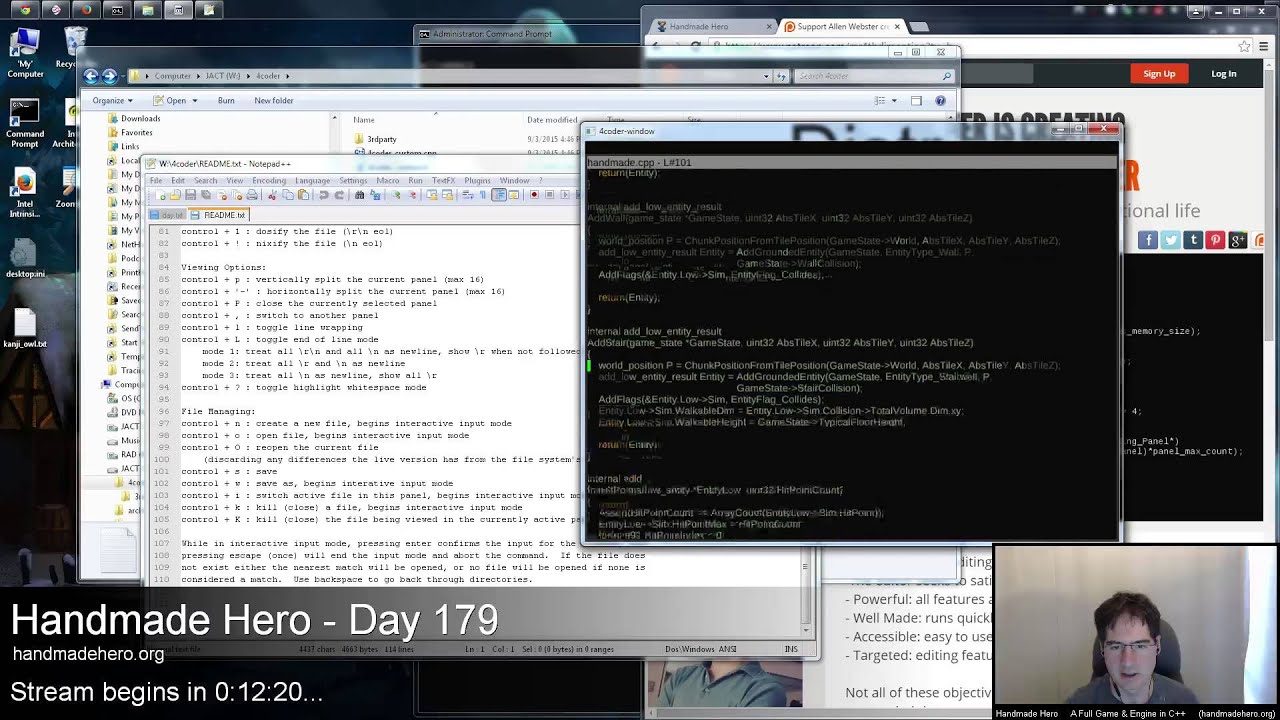The image size is (1280, 720).
Task: Click Notepad++ Paste icon
Action: click(x=303, y=195)
